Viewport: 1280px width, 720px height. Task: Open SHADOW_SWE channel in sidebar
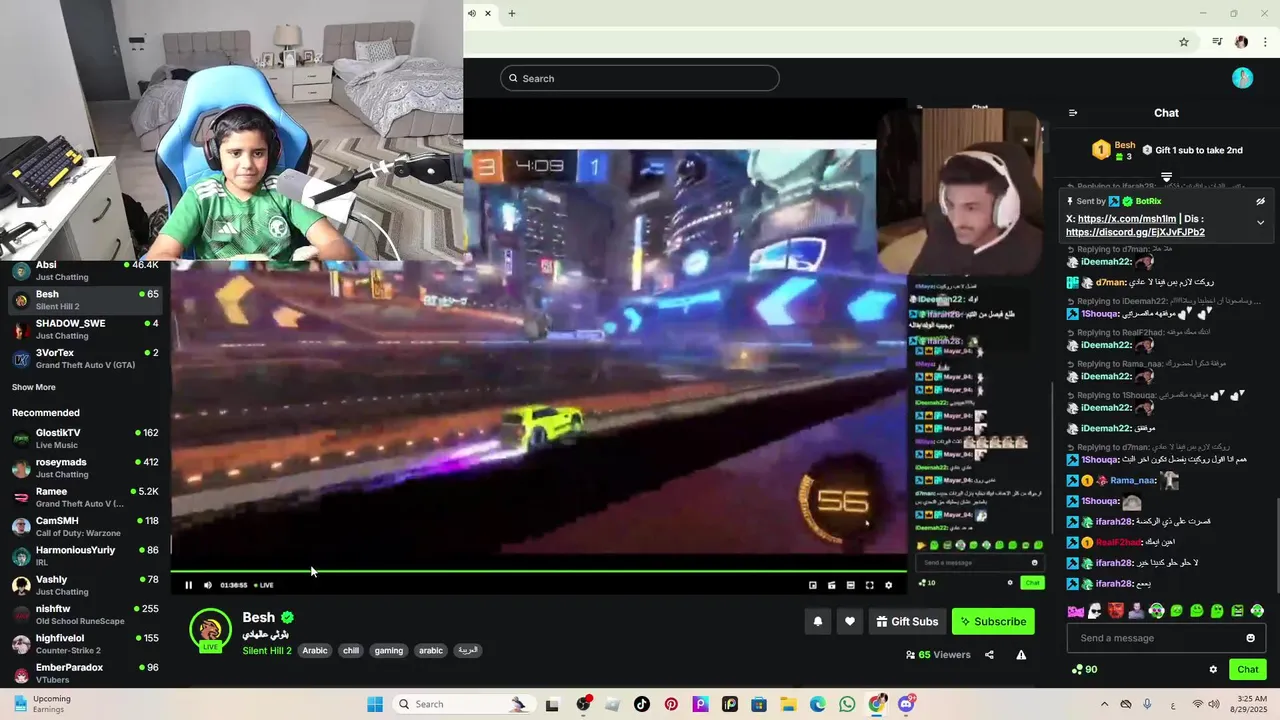85,329
